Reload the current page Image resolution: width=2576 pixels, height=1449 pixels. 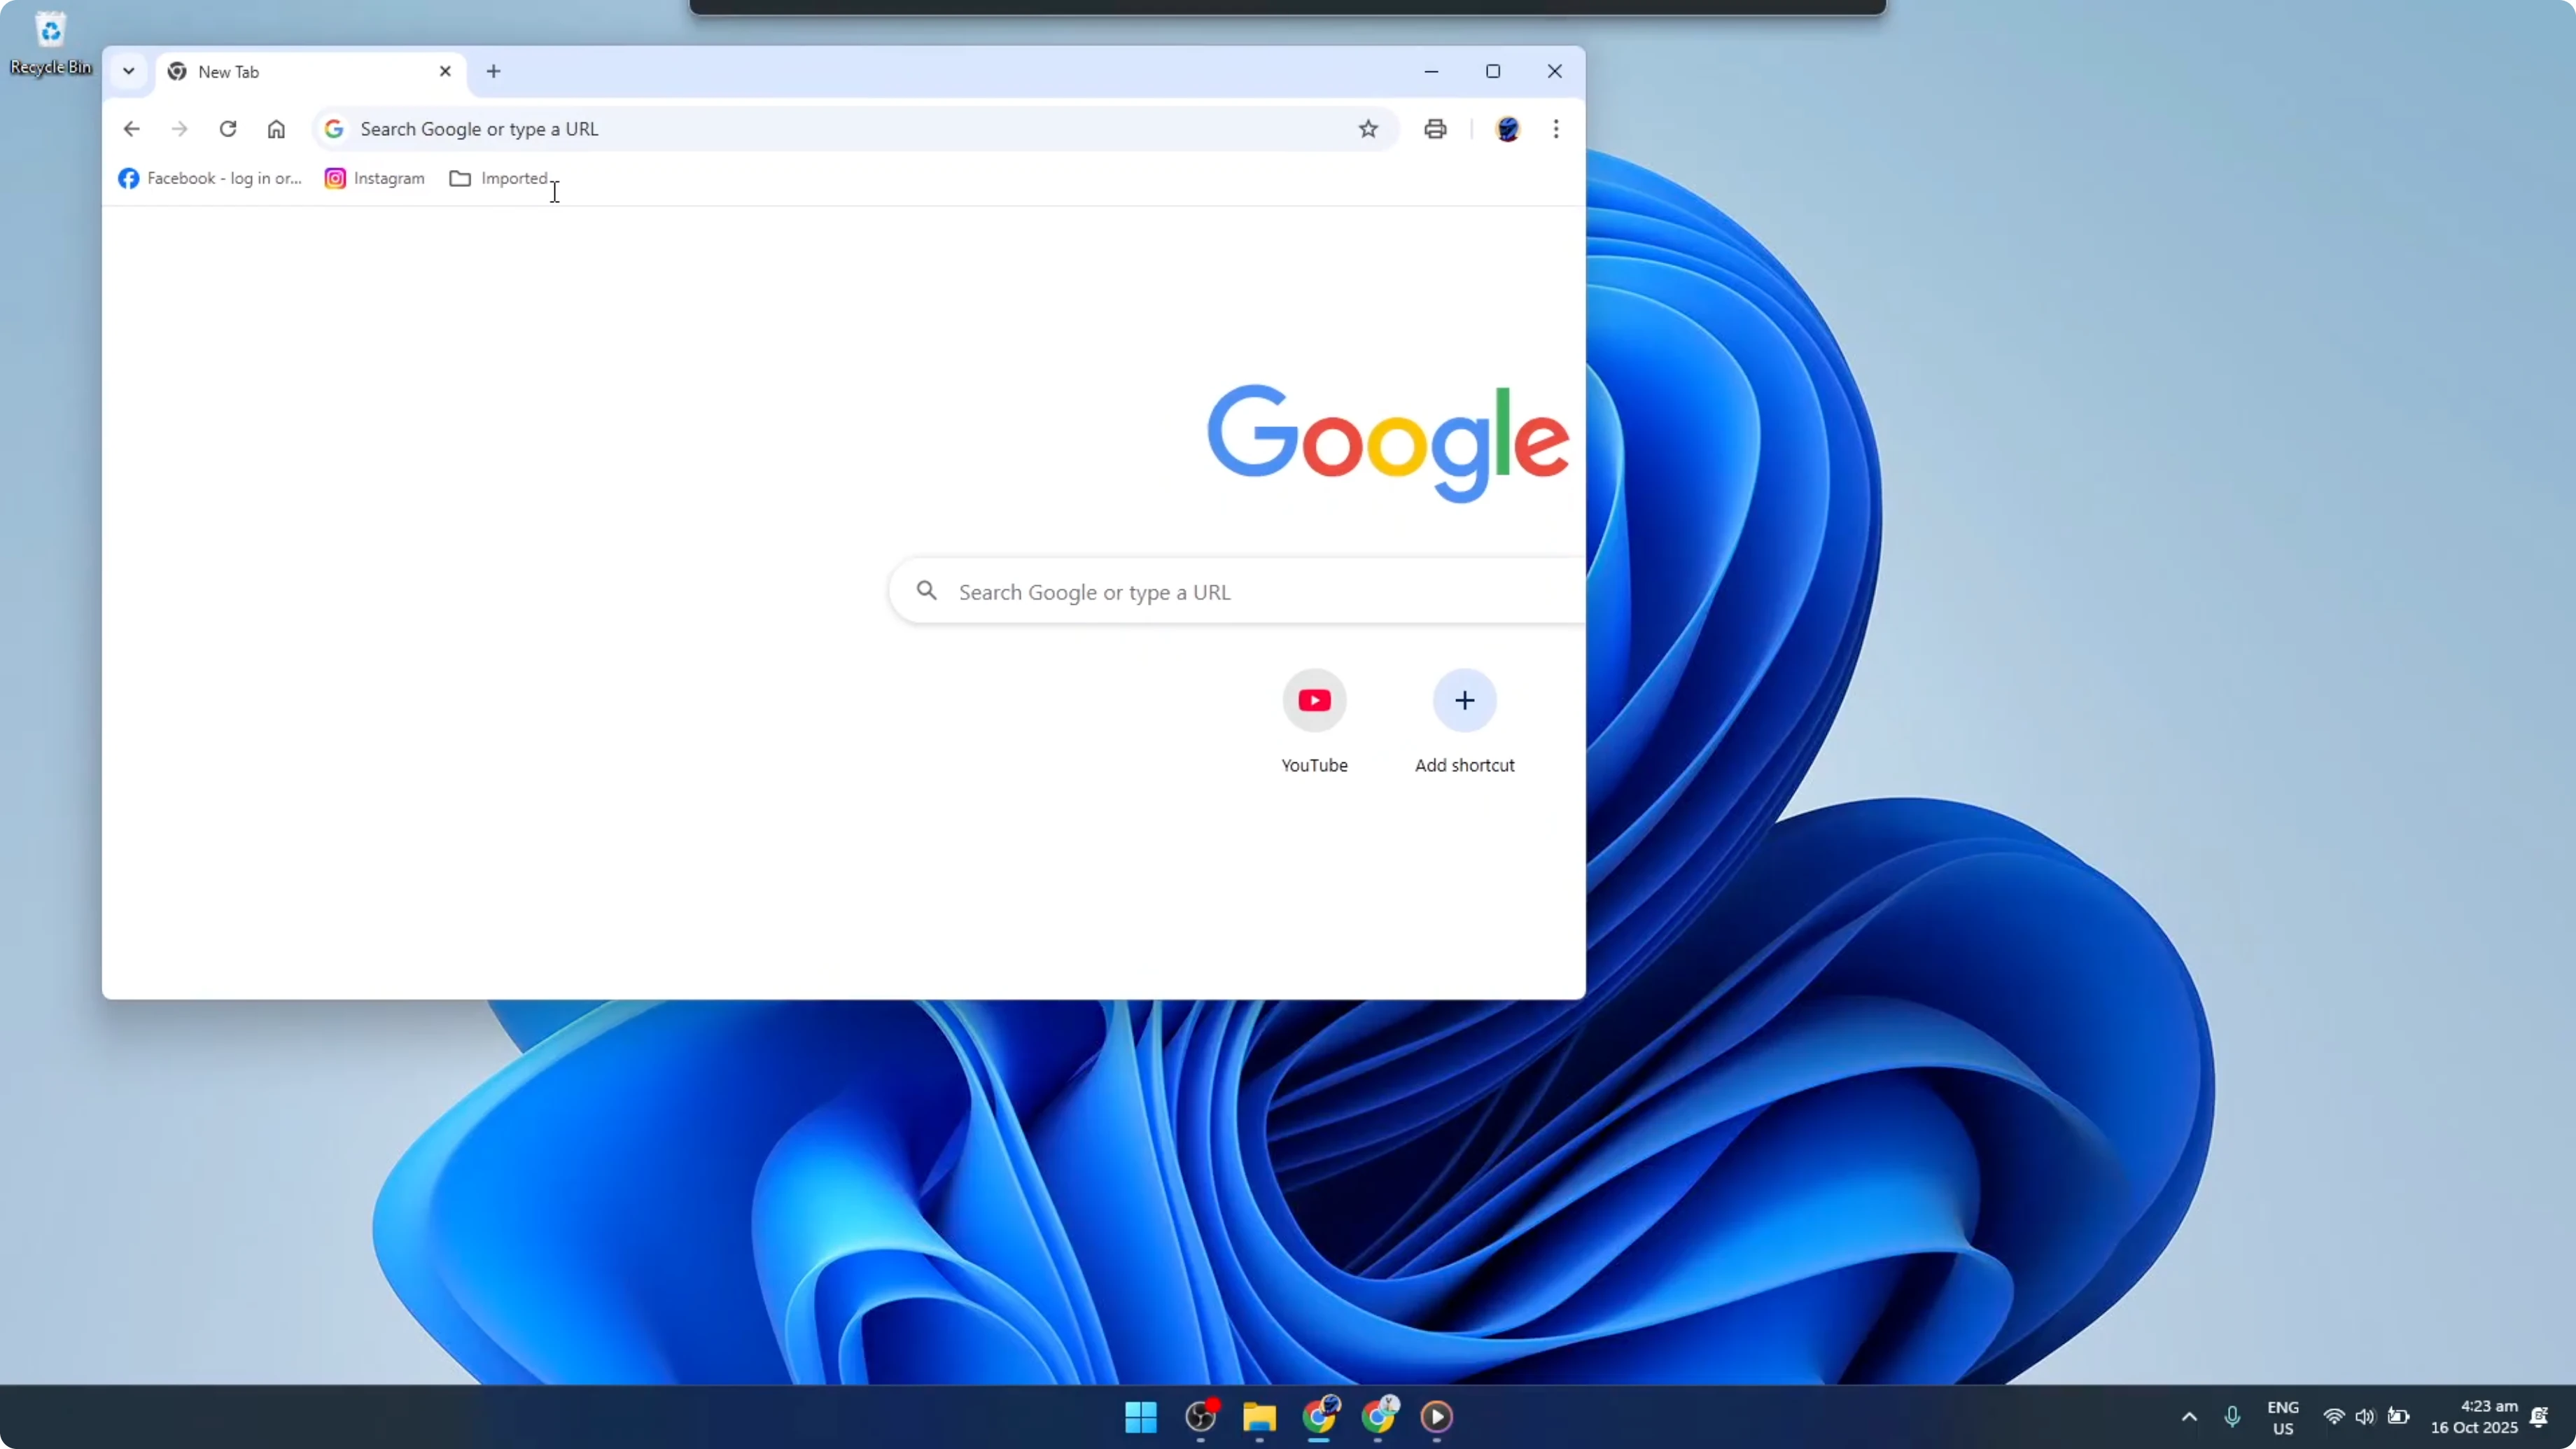pos(228,129)
